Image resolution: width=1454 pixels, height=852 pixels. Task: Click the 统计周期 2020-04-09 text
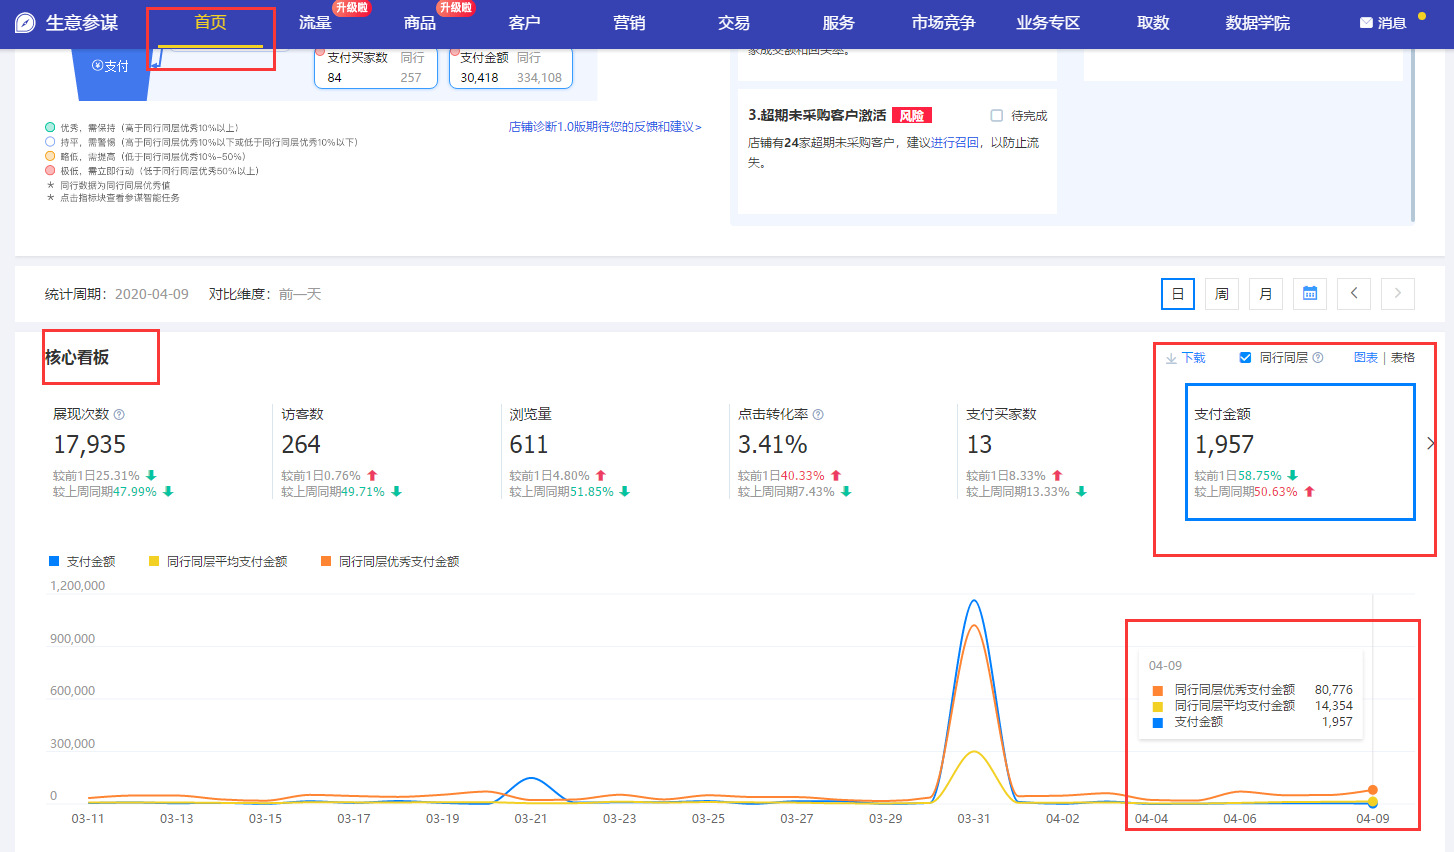[x=117, y=294]
